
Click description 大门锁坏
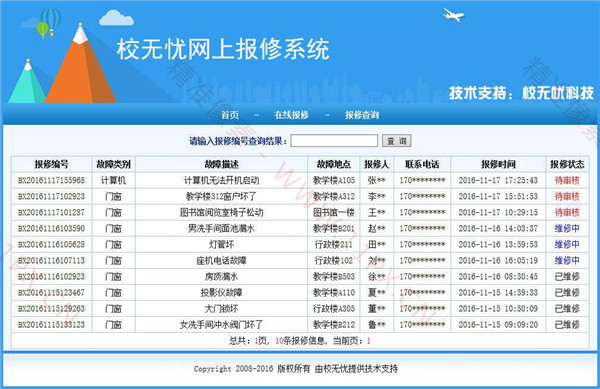[x=222, y=309]
